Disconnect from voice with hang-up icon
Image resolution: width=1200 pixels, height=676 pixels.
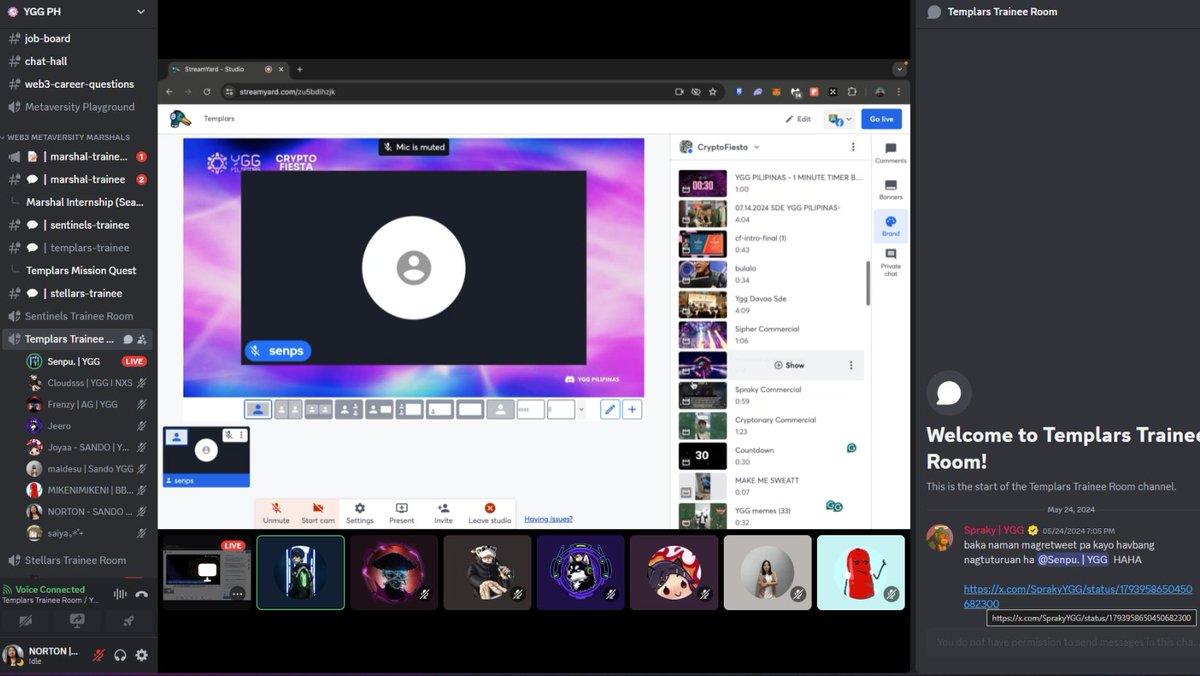pos(142,594)
